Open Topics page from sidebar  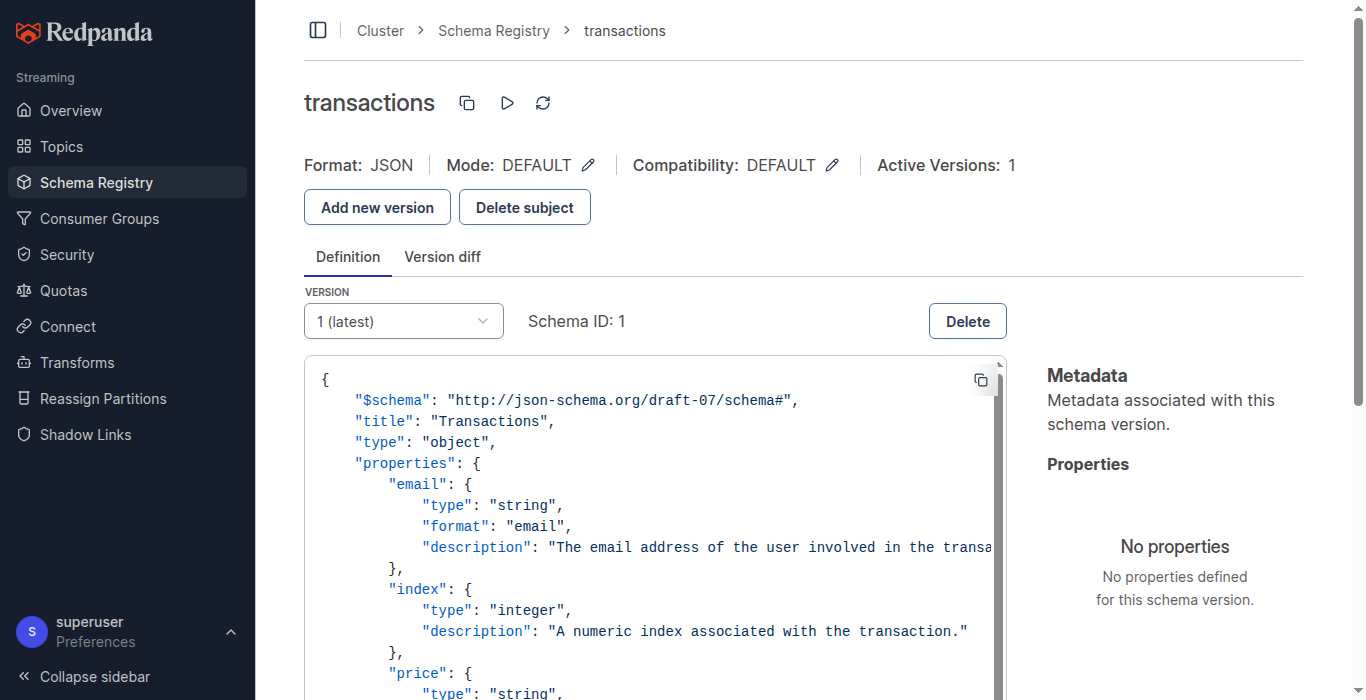click(x=127, y=146)
